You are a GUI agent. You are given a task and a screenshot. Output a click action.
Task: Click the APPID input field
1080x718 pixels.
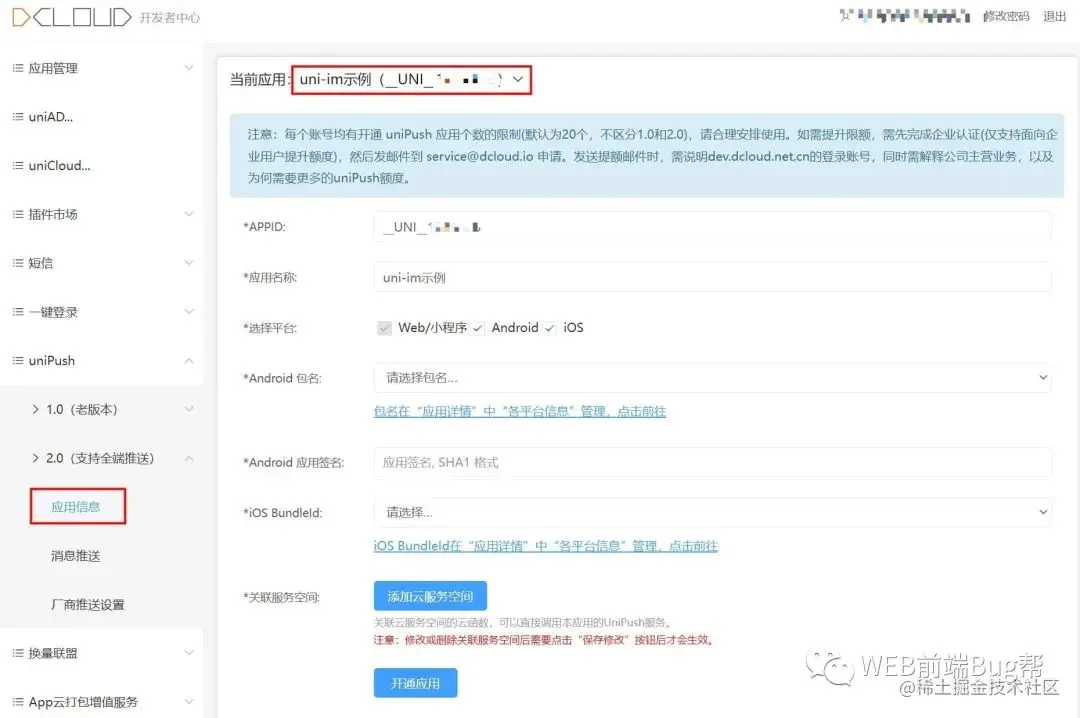(x=712, y=227)
